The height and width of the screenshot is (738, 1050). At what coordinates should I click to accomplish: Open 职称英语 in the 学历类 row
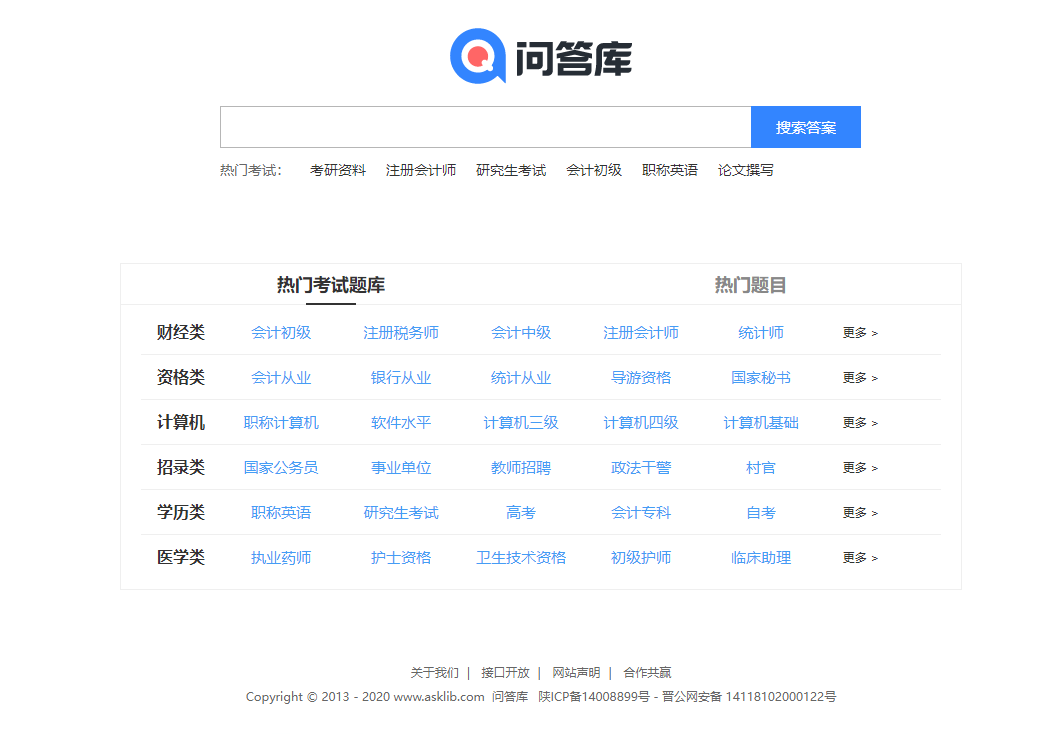[x=281, y=512]
